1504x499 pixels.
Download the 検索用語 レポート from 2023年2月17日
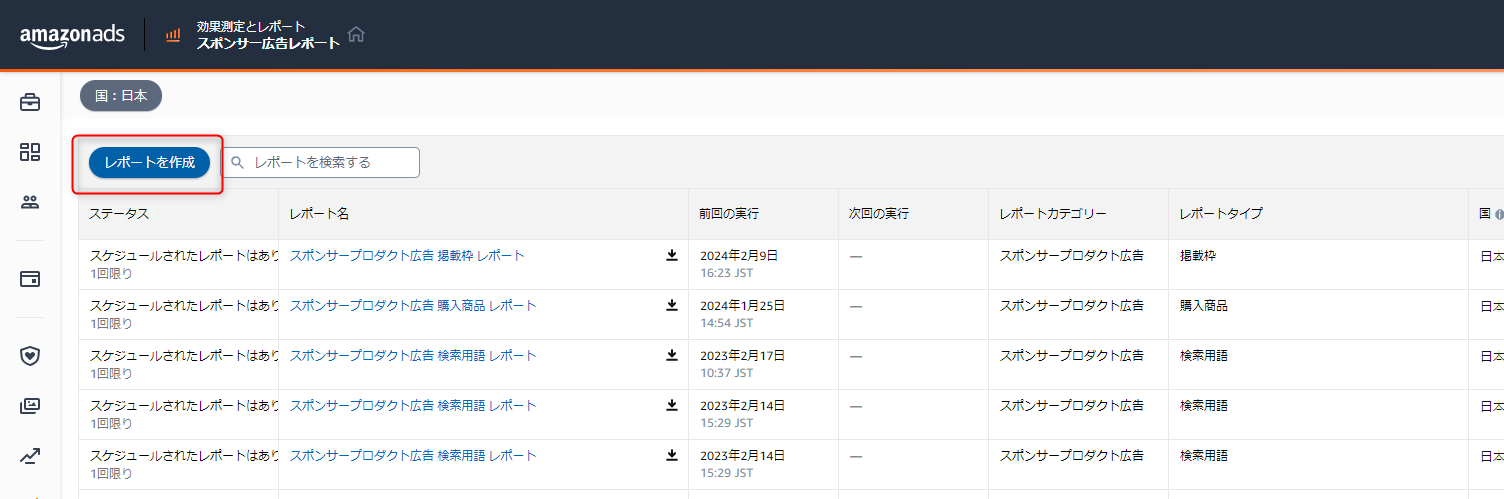[x=672, y=355]
